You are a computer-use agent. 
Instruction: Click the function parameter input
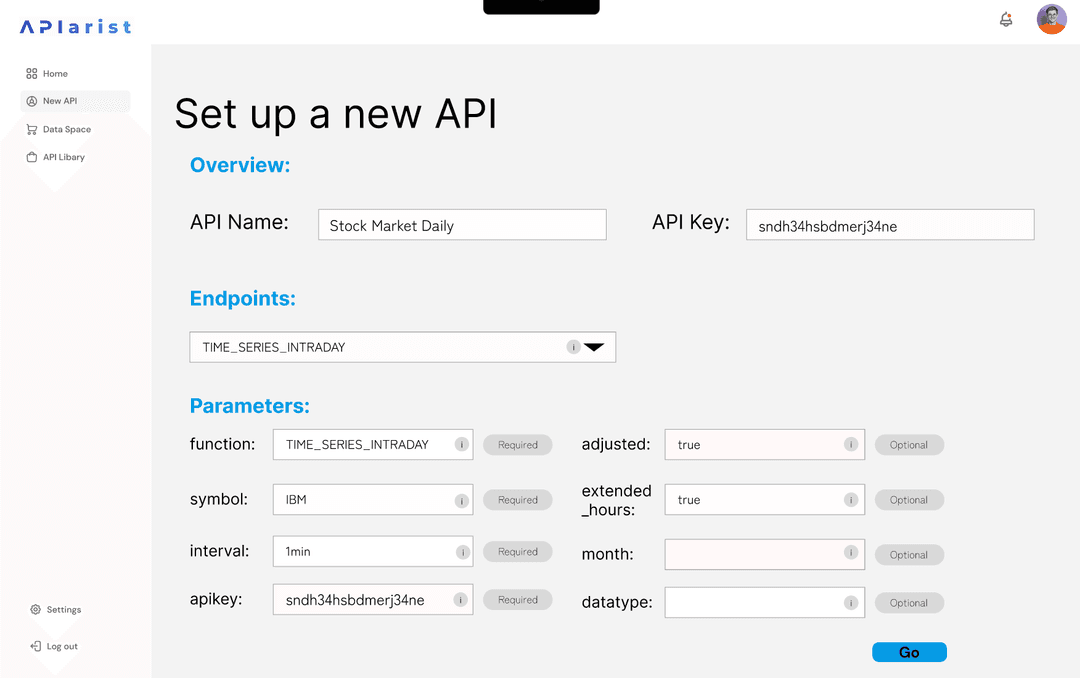click(x=373, y=444)
